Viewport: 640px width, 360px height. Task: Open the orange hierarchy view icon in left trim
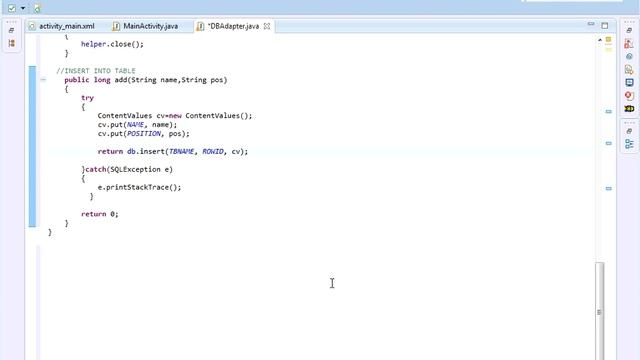pos(11,43)
